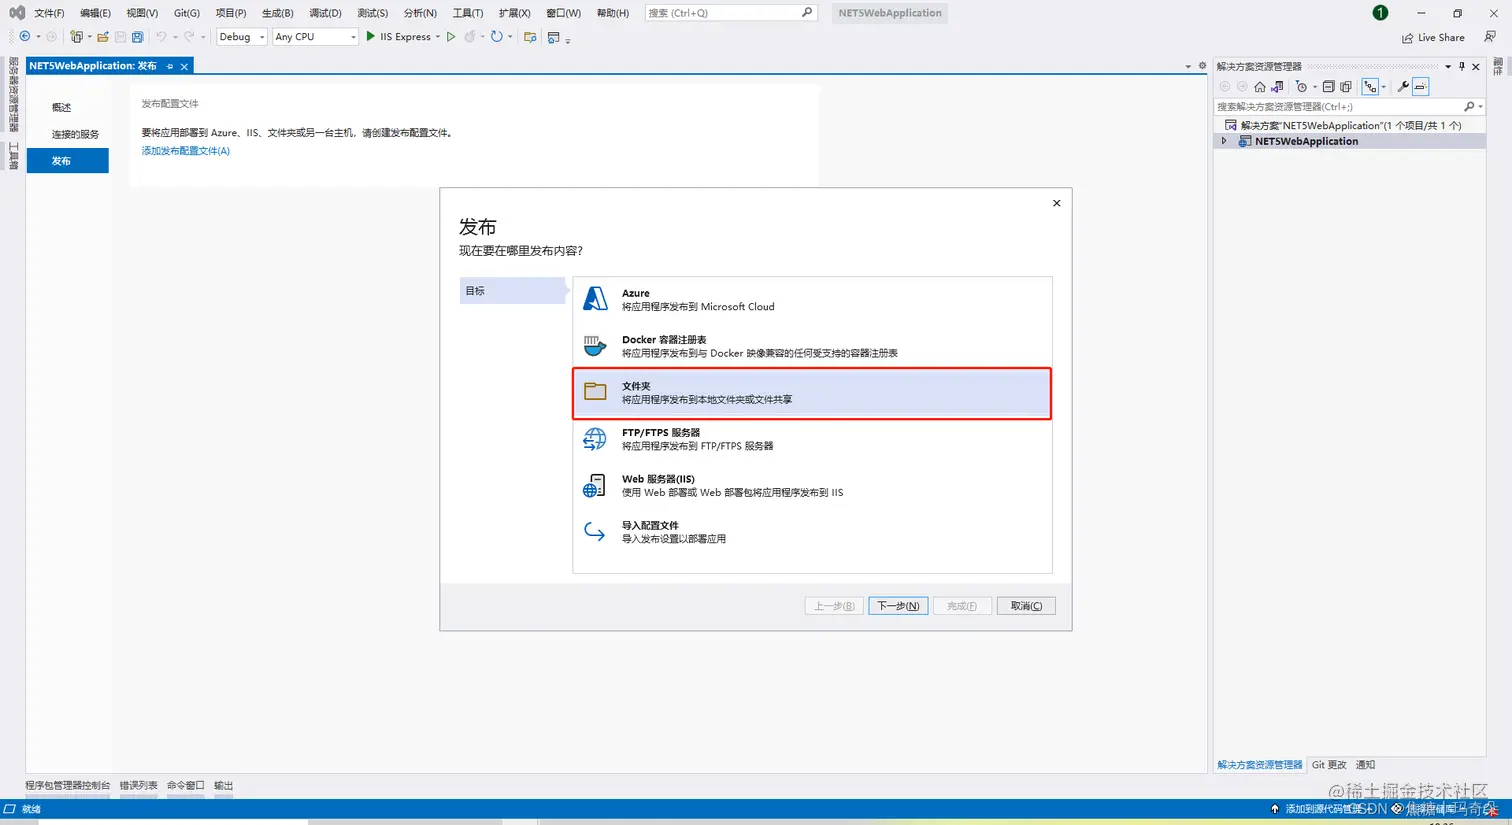Click the pending changes filter clock icon

coord(1301,87)
